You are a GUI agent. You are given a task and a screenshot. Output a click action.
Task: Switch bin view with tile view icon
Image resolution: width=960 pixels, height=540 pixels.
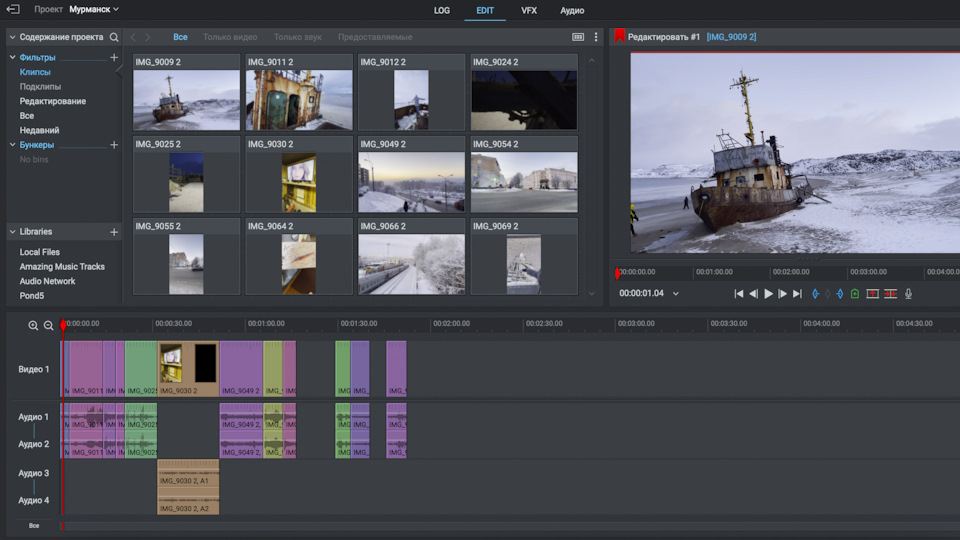578,37
